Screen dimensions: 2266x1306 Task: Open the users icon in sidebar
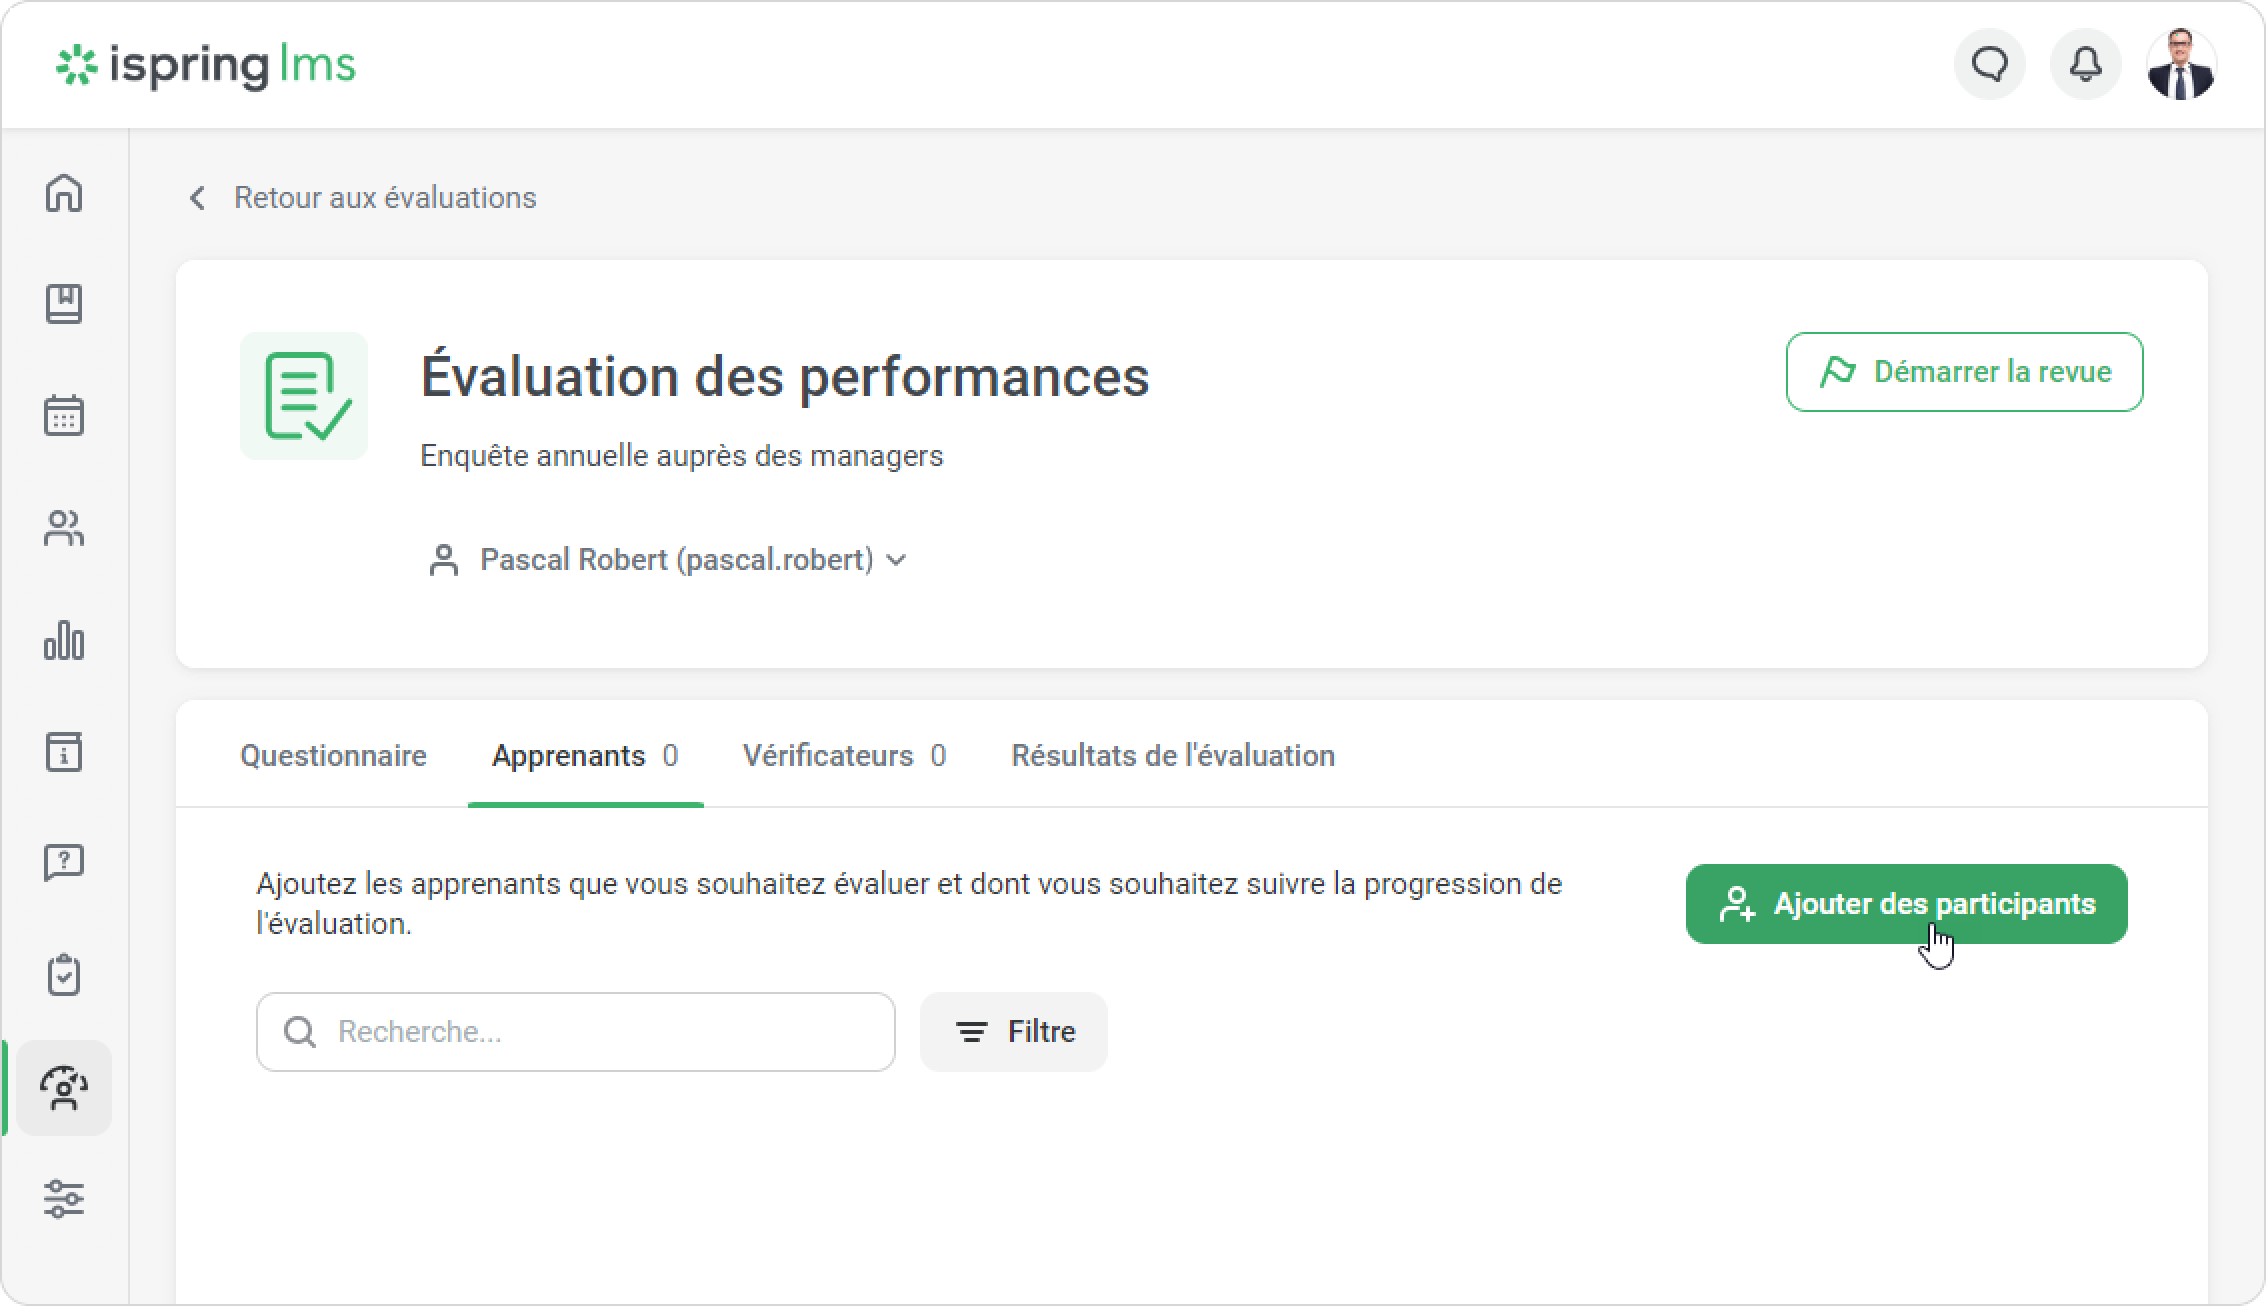(x=64, y=528)
